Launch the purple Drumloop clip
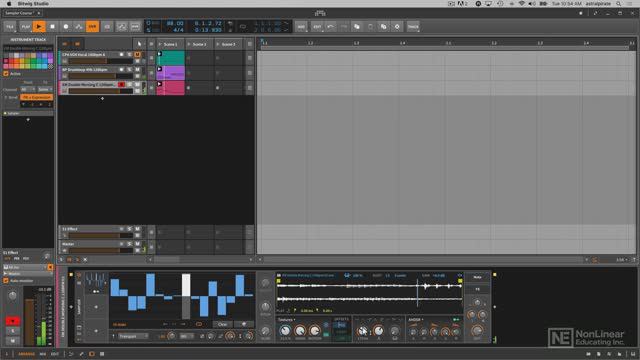Viewport: 640px width, 360px height. click(x=160, y=69)
